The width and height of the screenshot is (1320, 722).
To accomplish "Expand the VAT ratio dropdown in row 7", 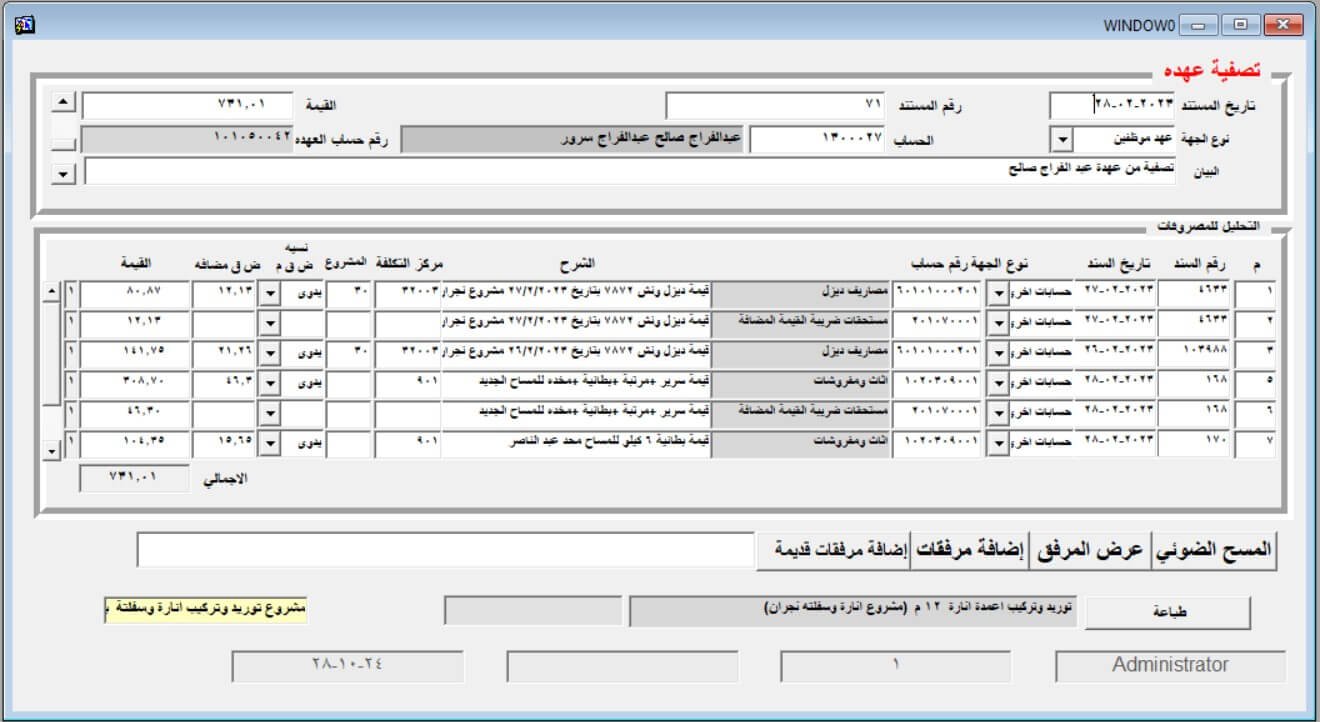I will pos(269,443).
